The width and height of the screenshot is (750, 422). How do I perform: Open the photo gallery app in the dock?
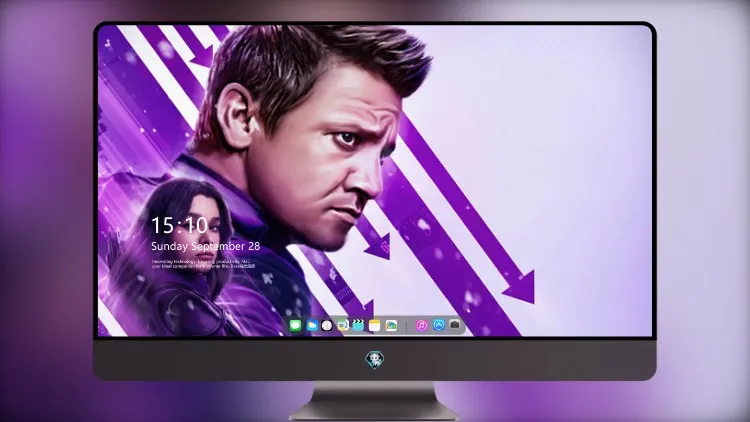[x=391, y=326]
